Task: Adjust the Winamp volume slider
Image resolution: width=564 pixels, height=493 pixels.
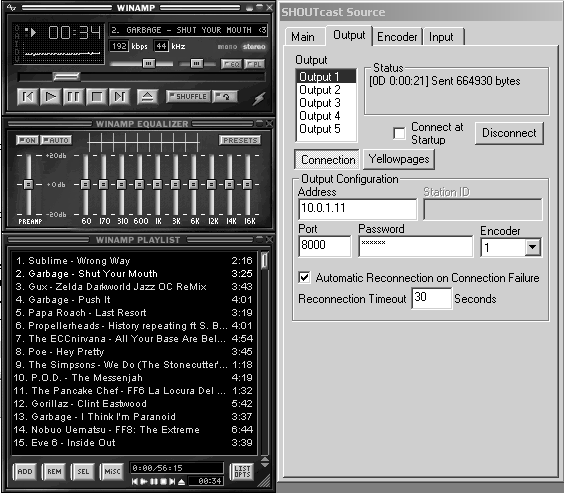Action: point(149,64)
